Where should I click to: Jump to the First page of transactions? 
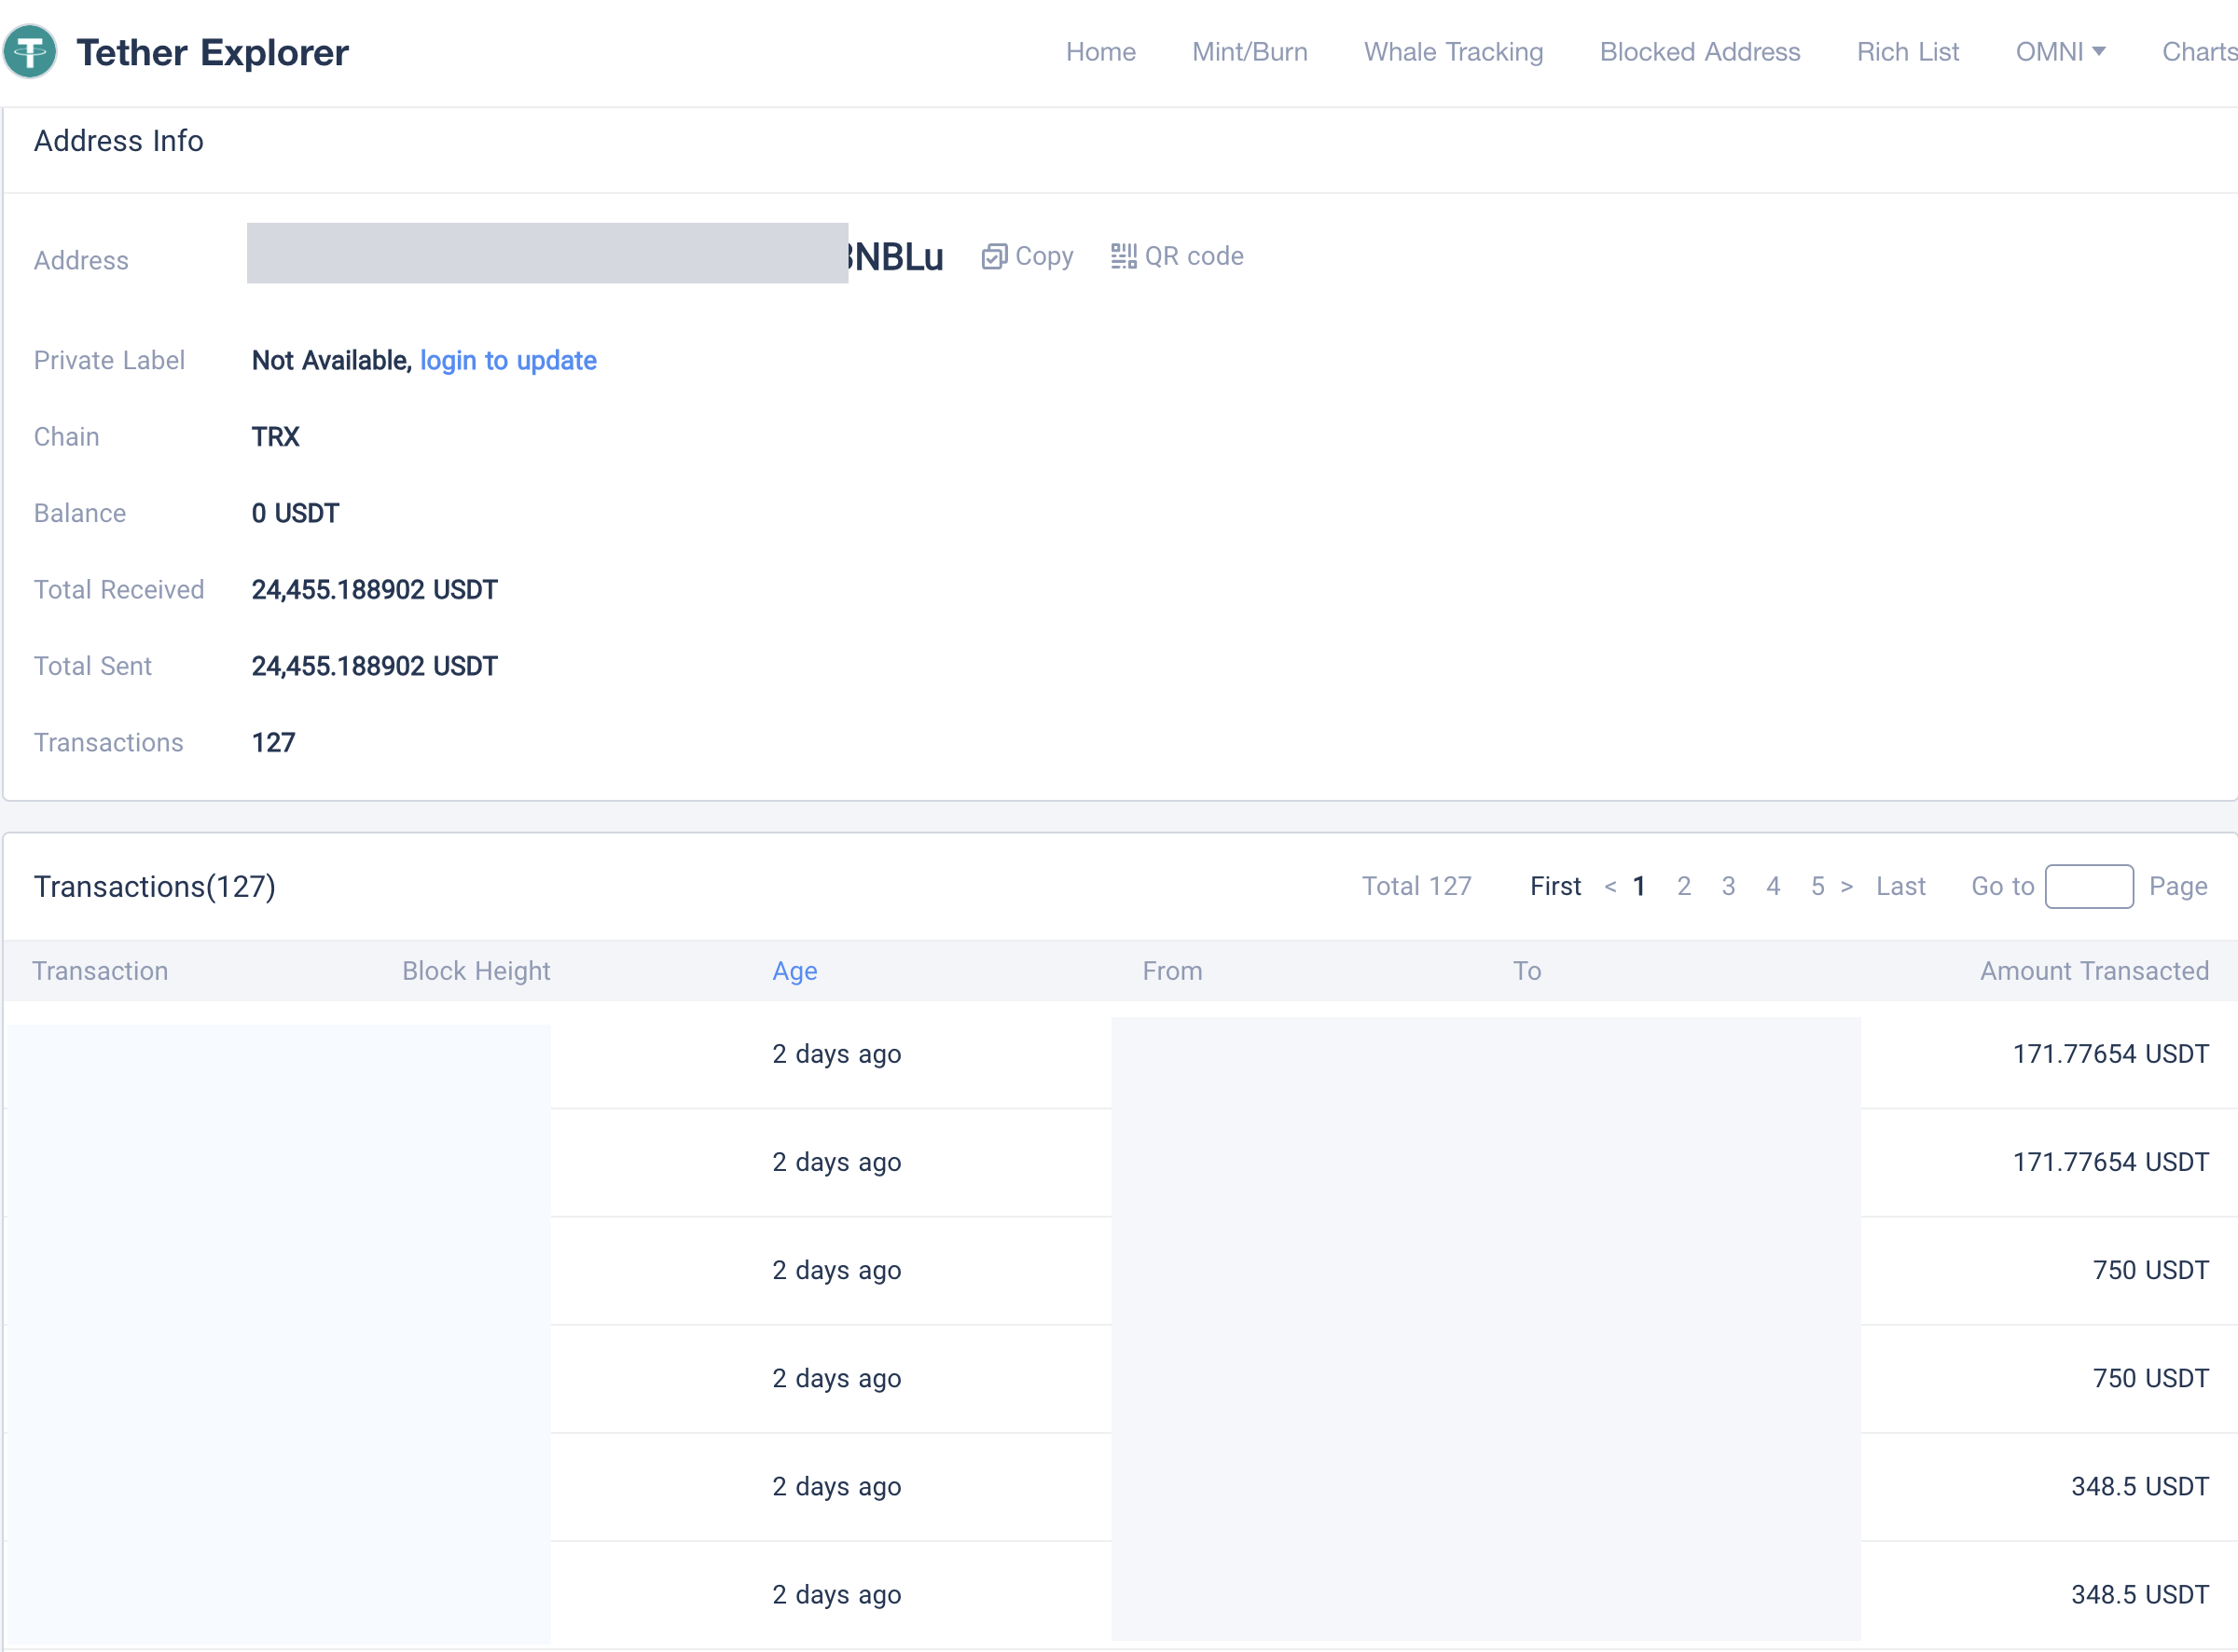coord(1555,887)
